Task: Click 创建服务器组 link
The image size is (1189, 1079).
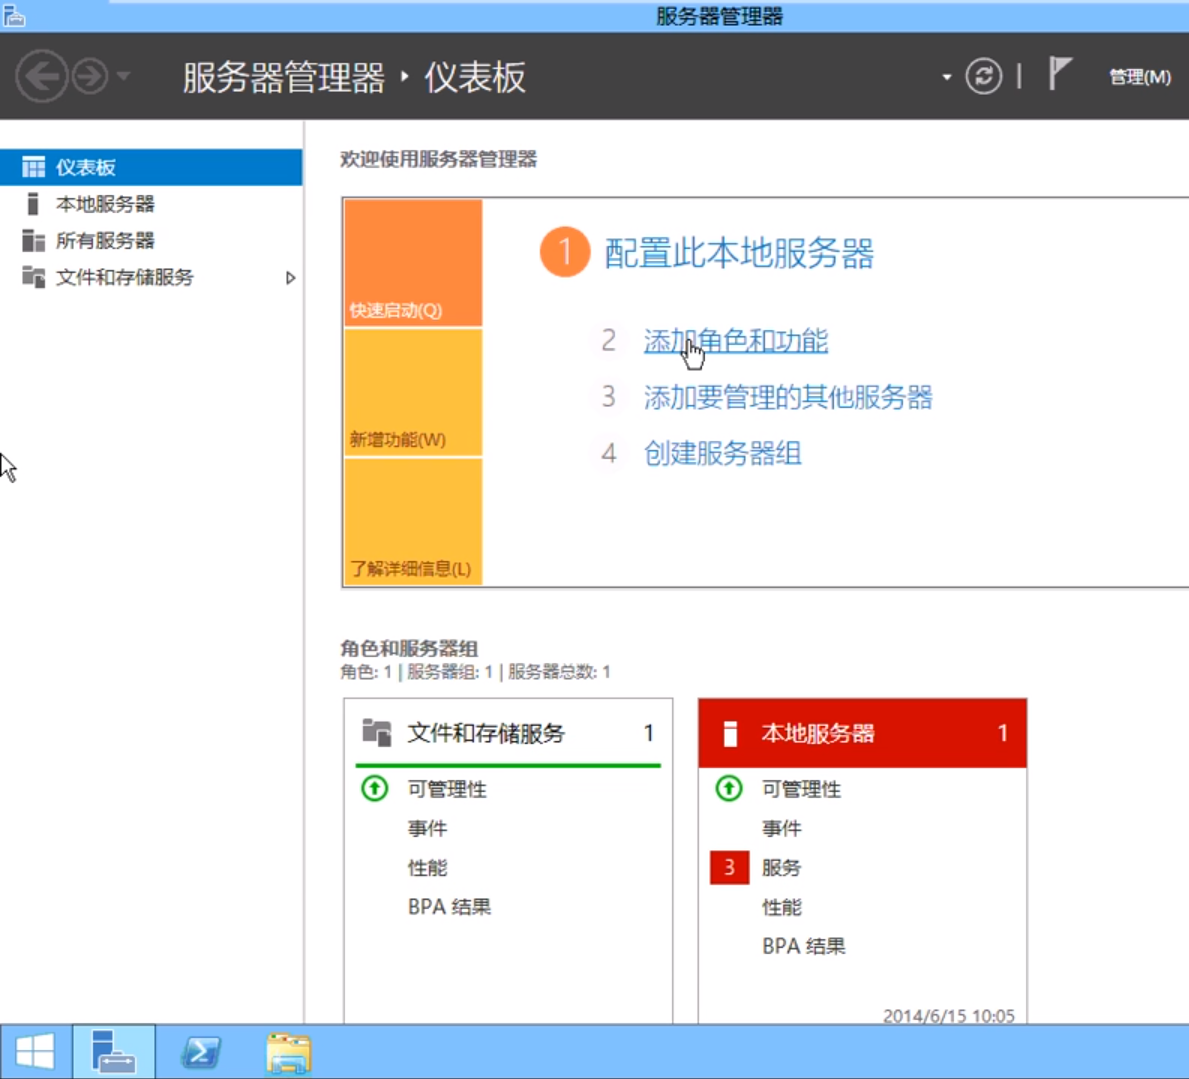Action: tap(722, 453)
